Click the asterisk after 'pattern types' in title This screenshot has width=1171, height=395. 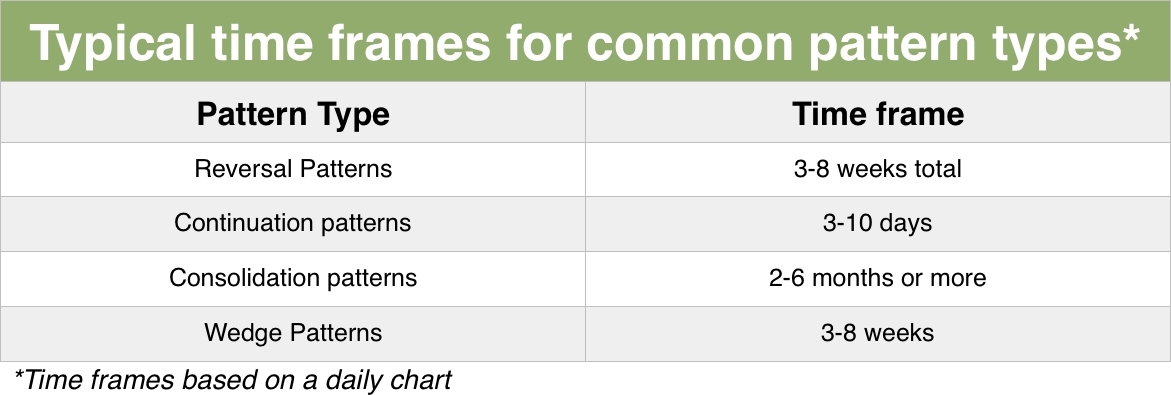pos(1130,34)
